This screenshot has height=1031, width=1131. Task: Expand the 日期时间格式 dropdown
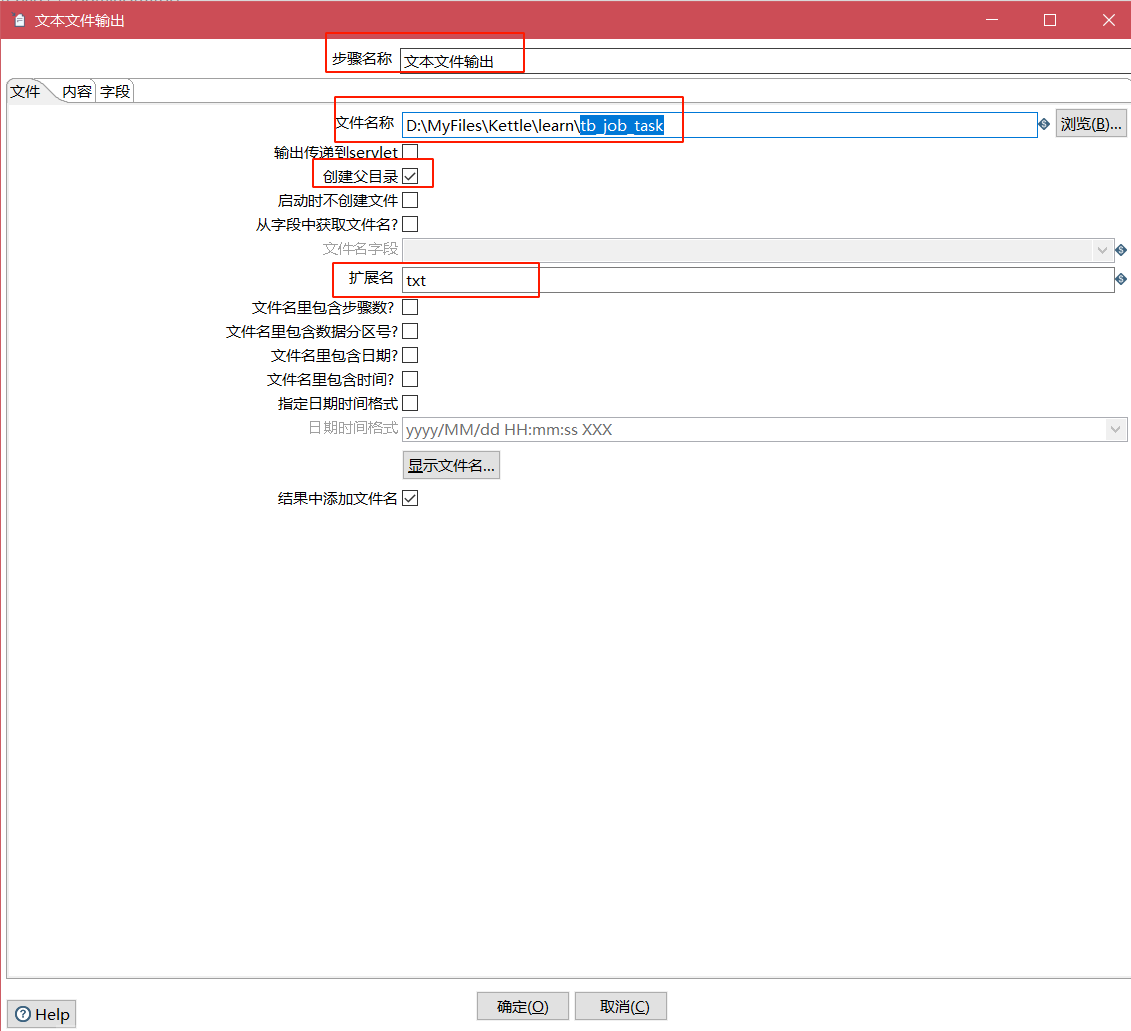click(x=1115, y=430)
